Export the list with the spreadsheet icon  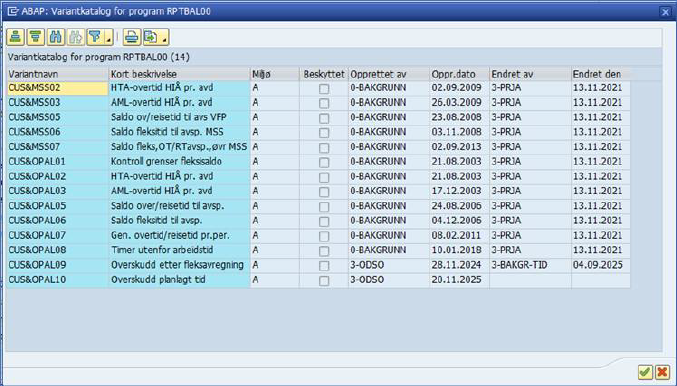[151, 37]
